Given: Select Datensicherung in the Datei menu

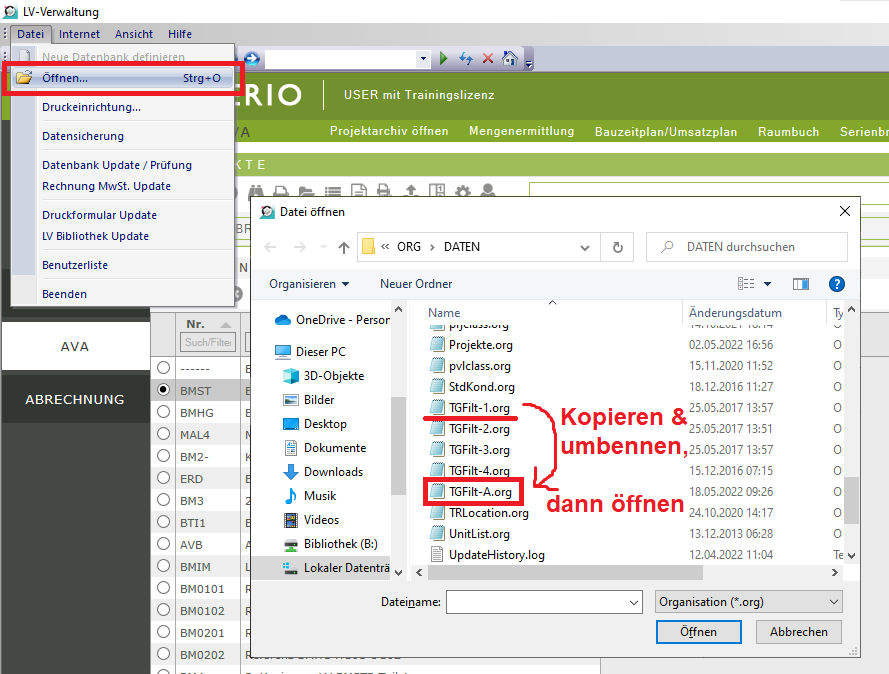Looking at the screenshot, I should pyautogui.click(x=83, y=136).
